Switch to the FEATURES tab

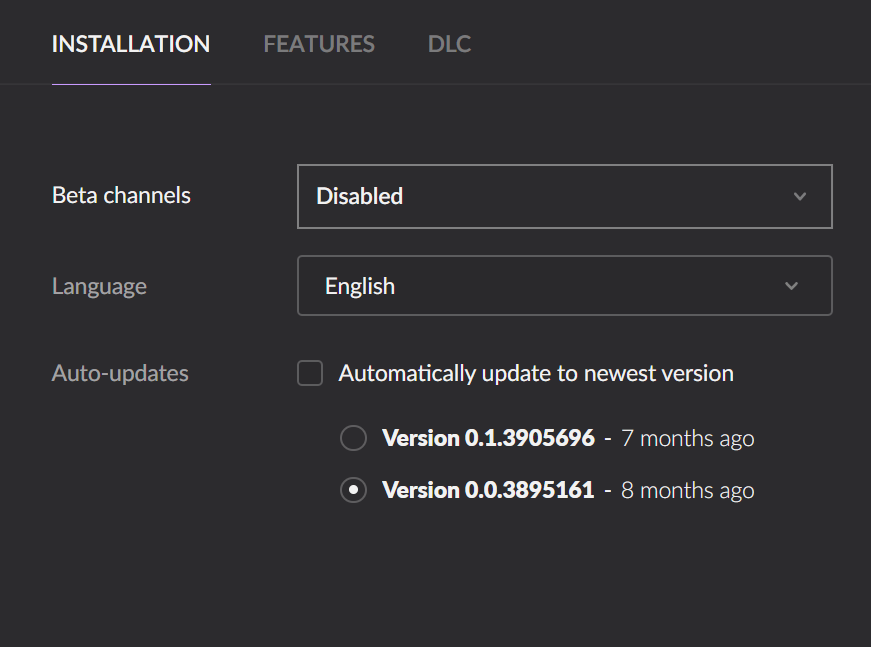[319, 44]
